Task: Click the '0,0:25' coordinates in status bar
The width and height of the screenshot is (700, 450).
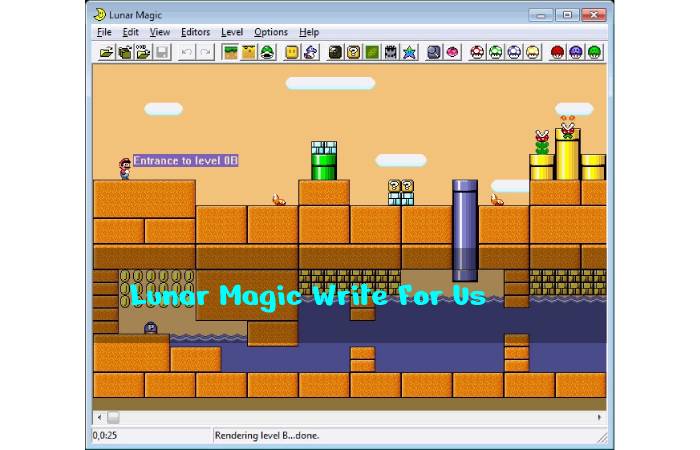Action: coord(105,435)
